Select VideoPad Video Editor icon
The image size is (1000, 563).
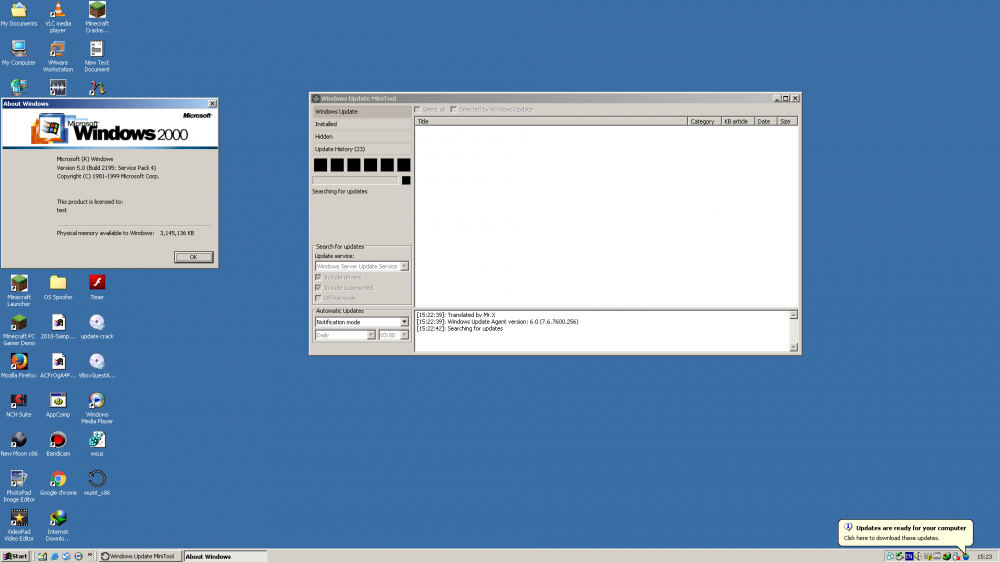(x=18, y=525)
